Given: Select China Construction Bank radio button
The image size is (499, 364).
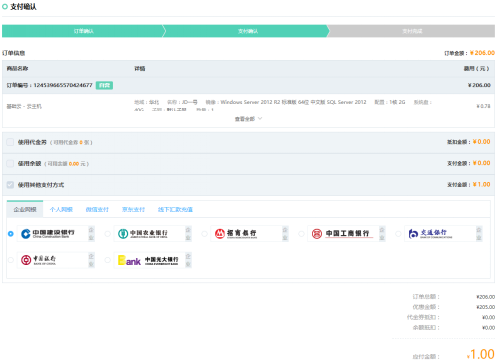Looking at the screenshot, I should pyautogui.click(x=11, y=234).
